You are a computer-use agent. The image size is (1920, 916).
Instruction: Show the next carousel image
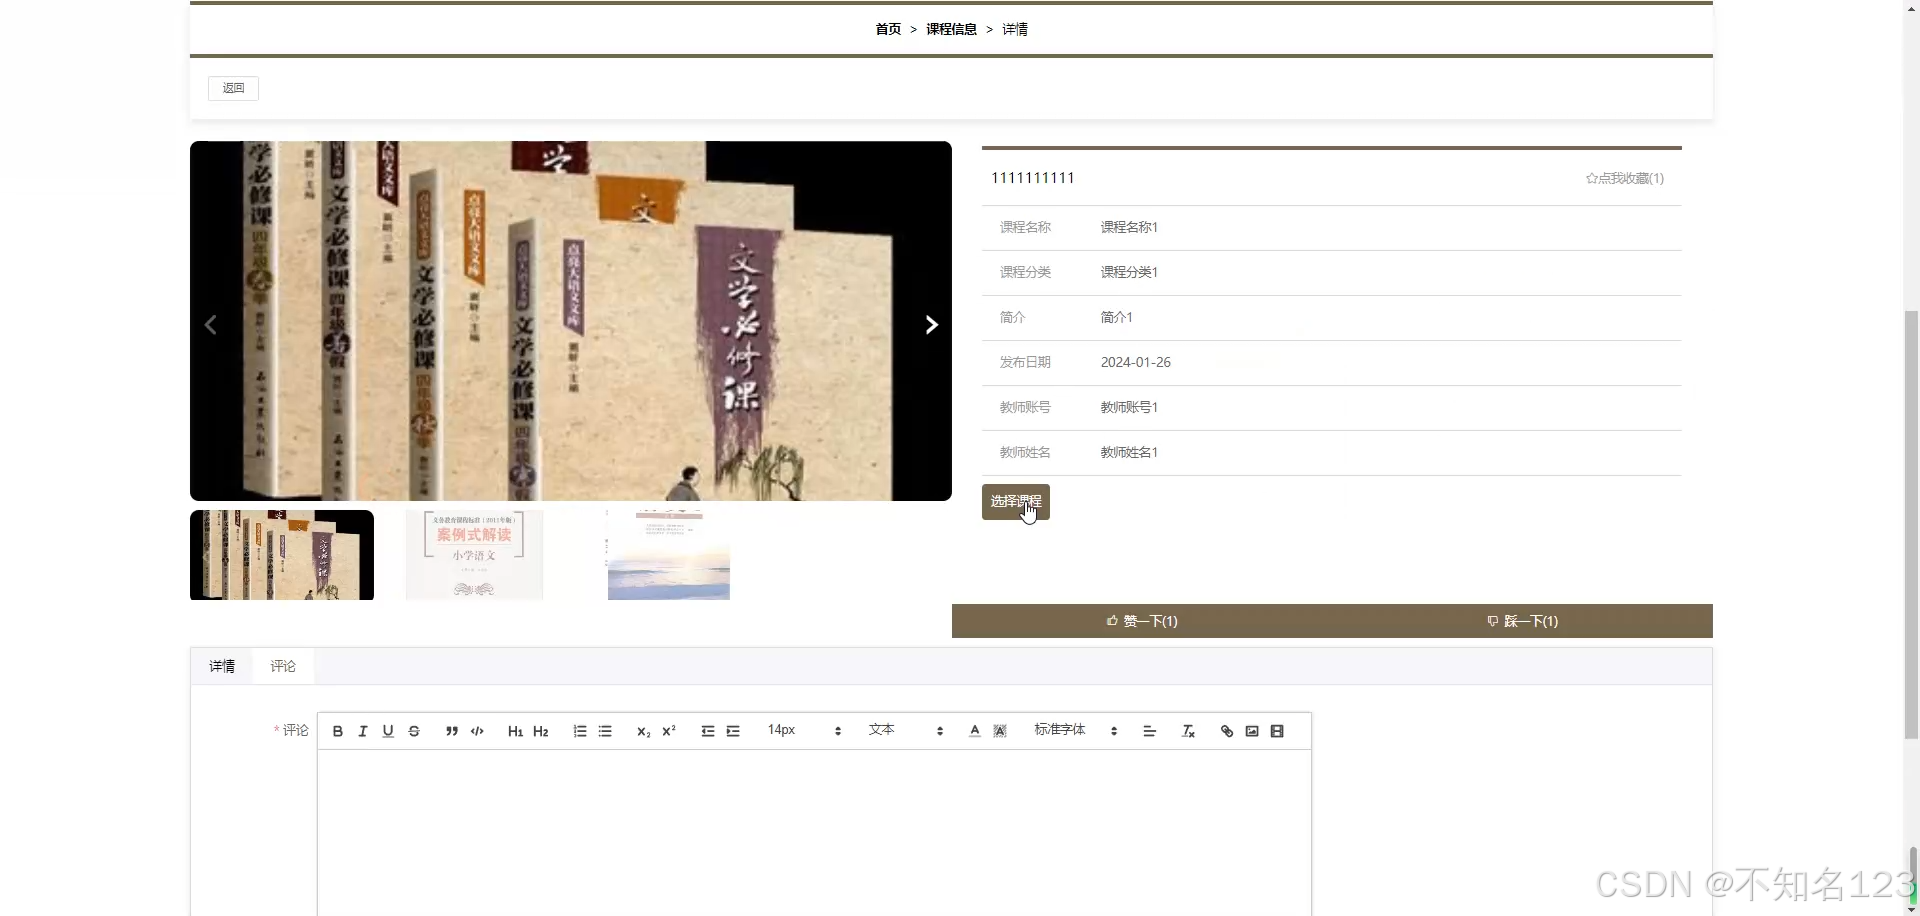click(x=931, y=325)
